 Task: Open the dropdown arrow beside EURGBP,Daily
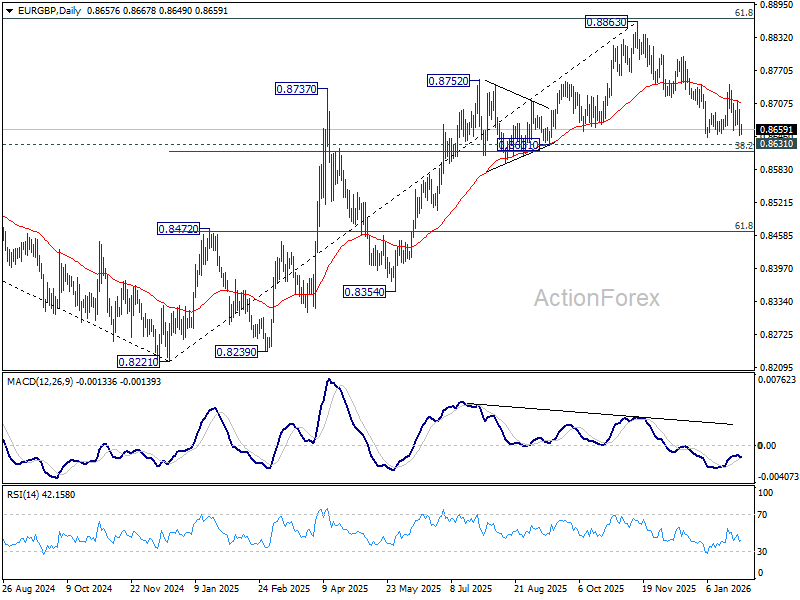(x=9, y=11)
